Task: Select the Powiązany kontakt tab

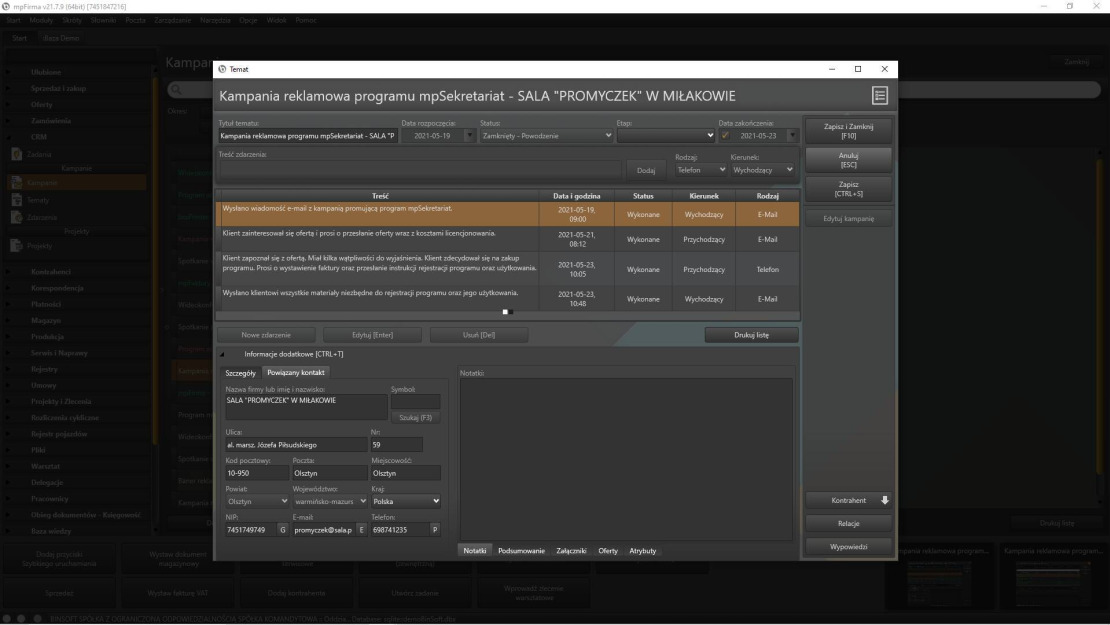Action: 296,372
